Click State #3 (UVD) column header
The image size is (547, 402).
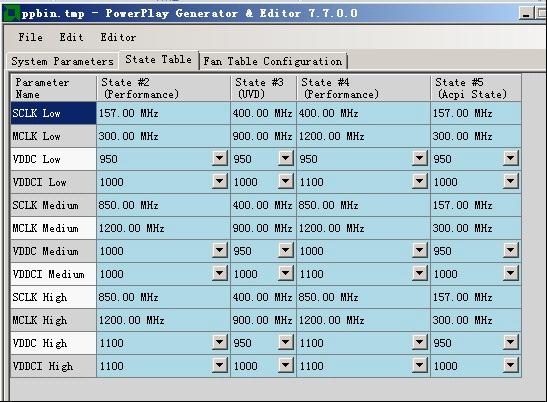(263, 88)
